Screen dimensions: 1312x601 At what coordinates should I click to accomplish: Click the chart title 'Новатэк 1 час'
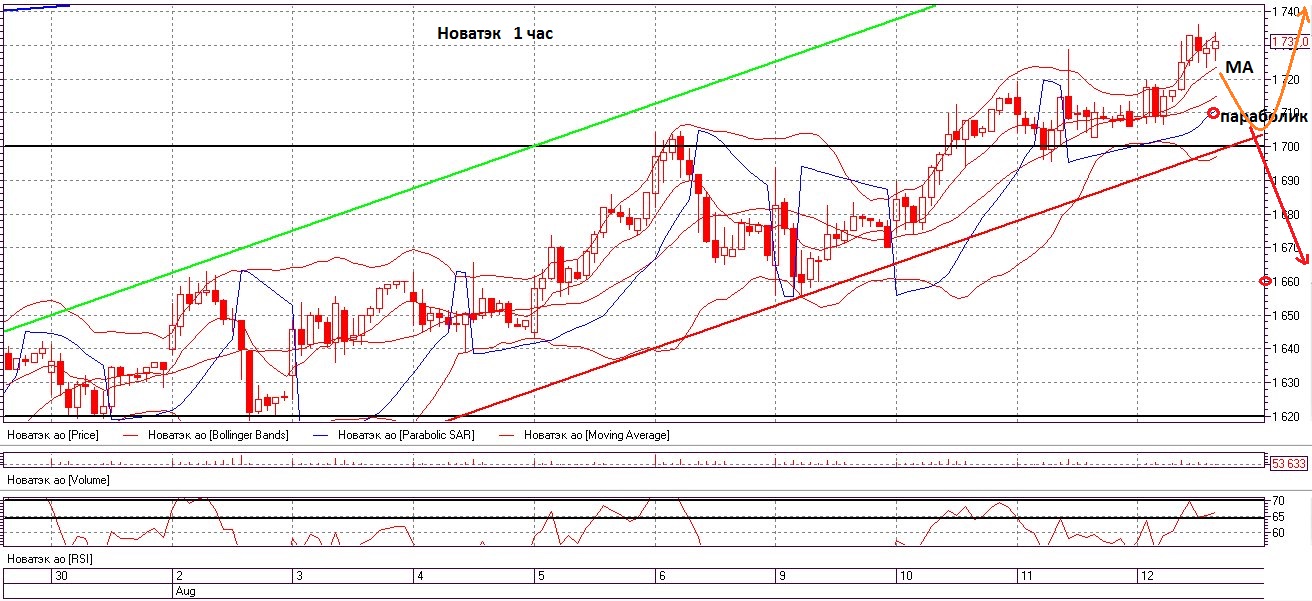click(495, 33)
